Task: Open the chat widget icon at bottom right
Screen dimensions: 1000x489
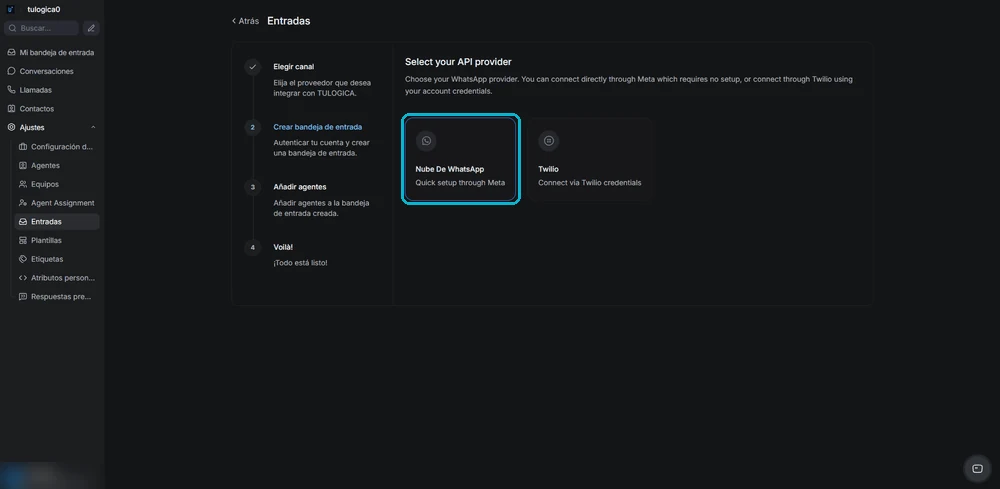Action: click(977, 469)
